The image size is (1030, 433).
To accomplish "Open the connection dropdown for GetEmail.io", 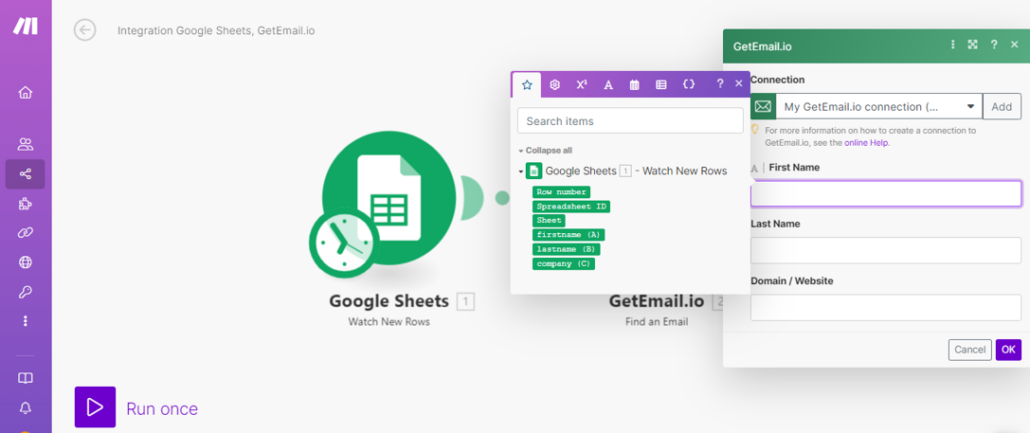I will pos(971,107).
